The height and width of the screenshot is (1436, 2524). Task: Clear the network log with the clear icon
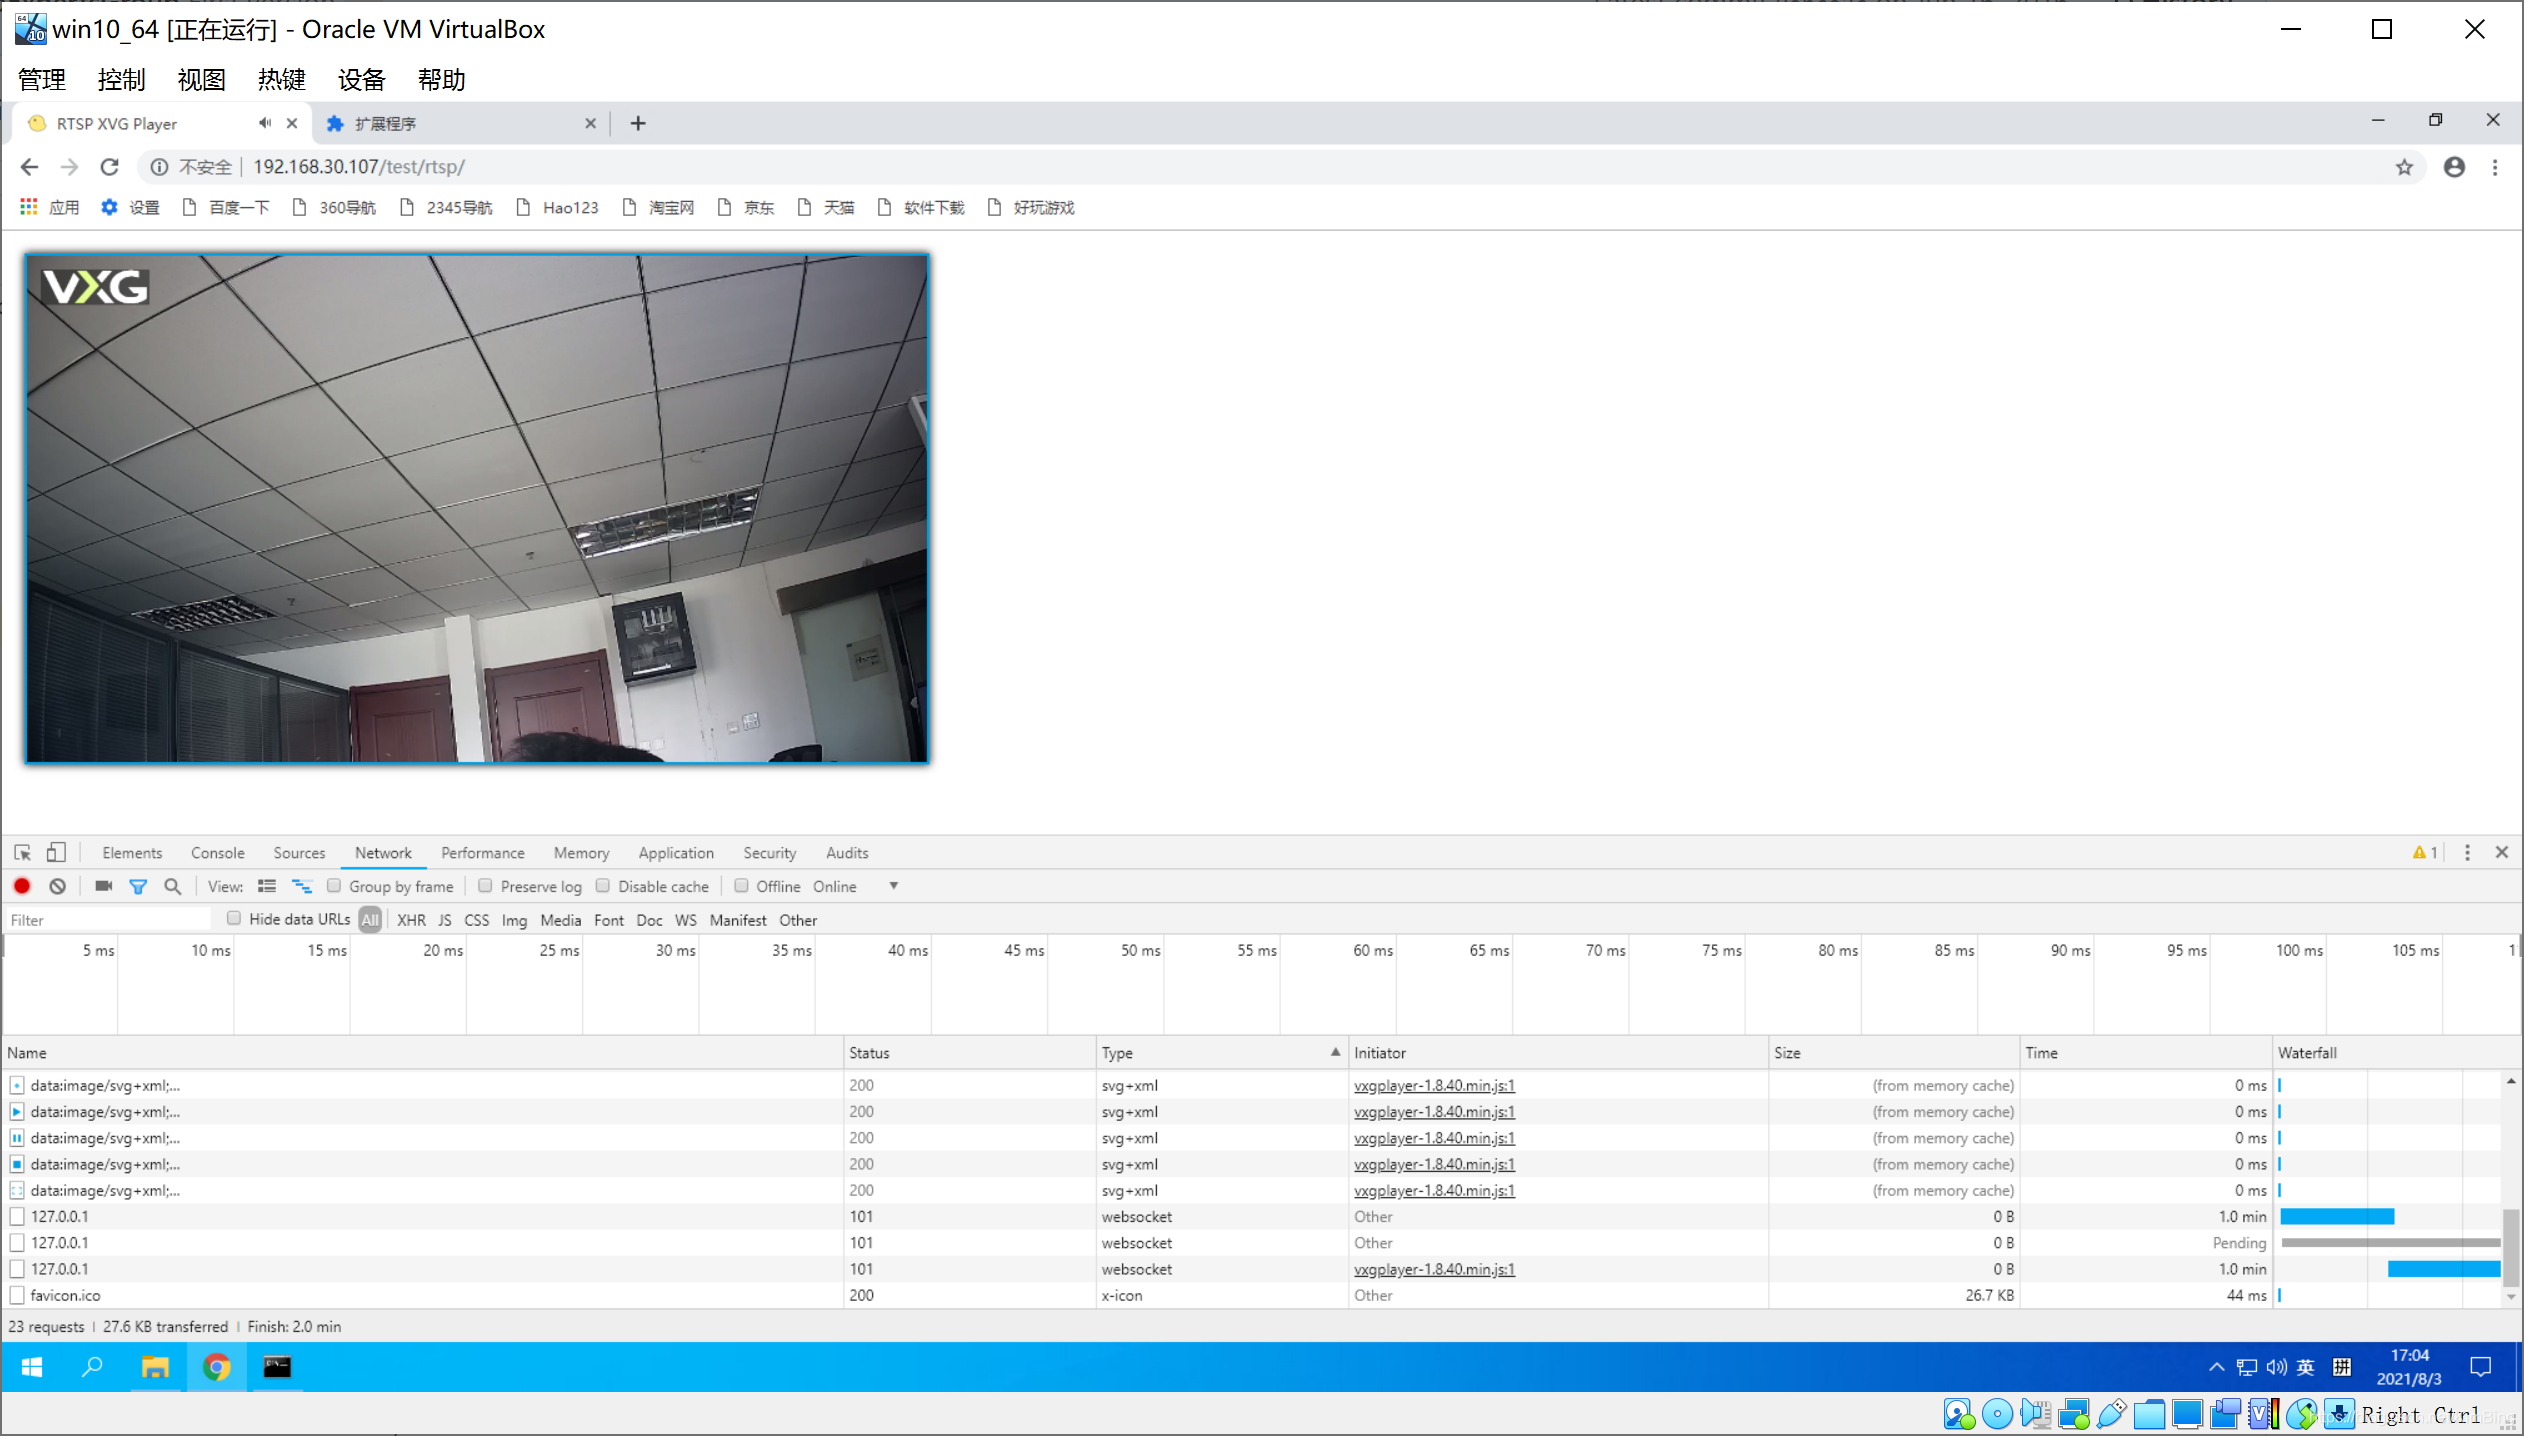(58, 886)
